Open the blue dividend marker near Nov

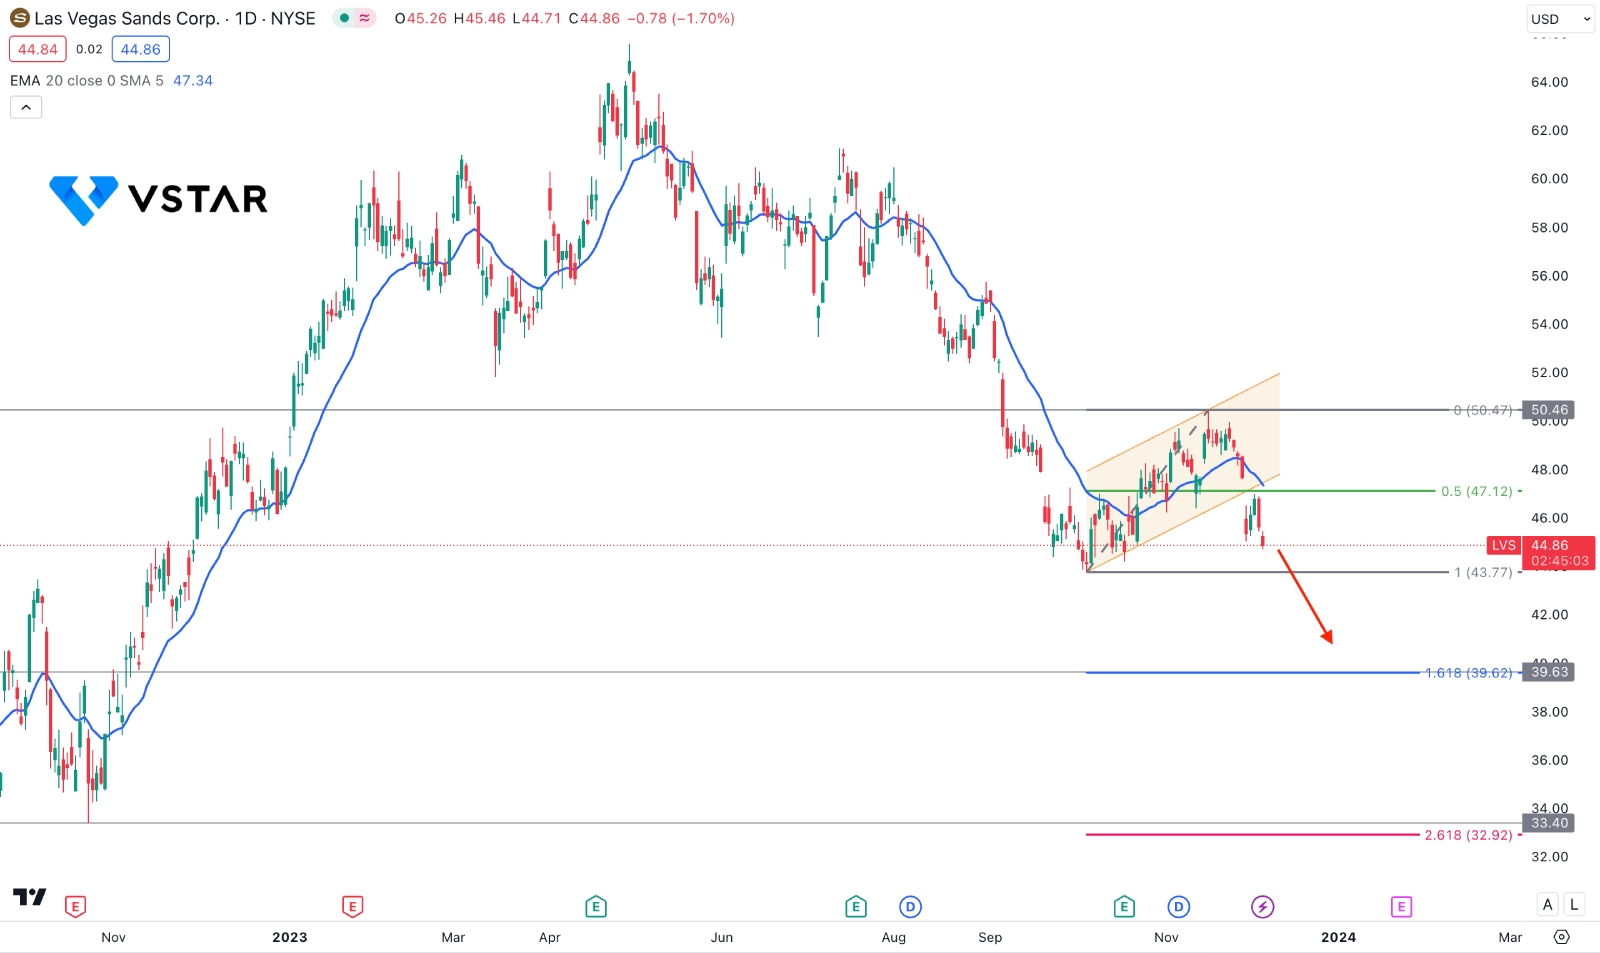(1179, 907)
